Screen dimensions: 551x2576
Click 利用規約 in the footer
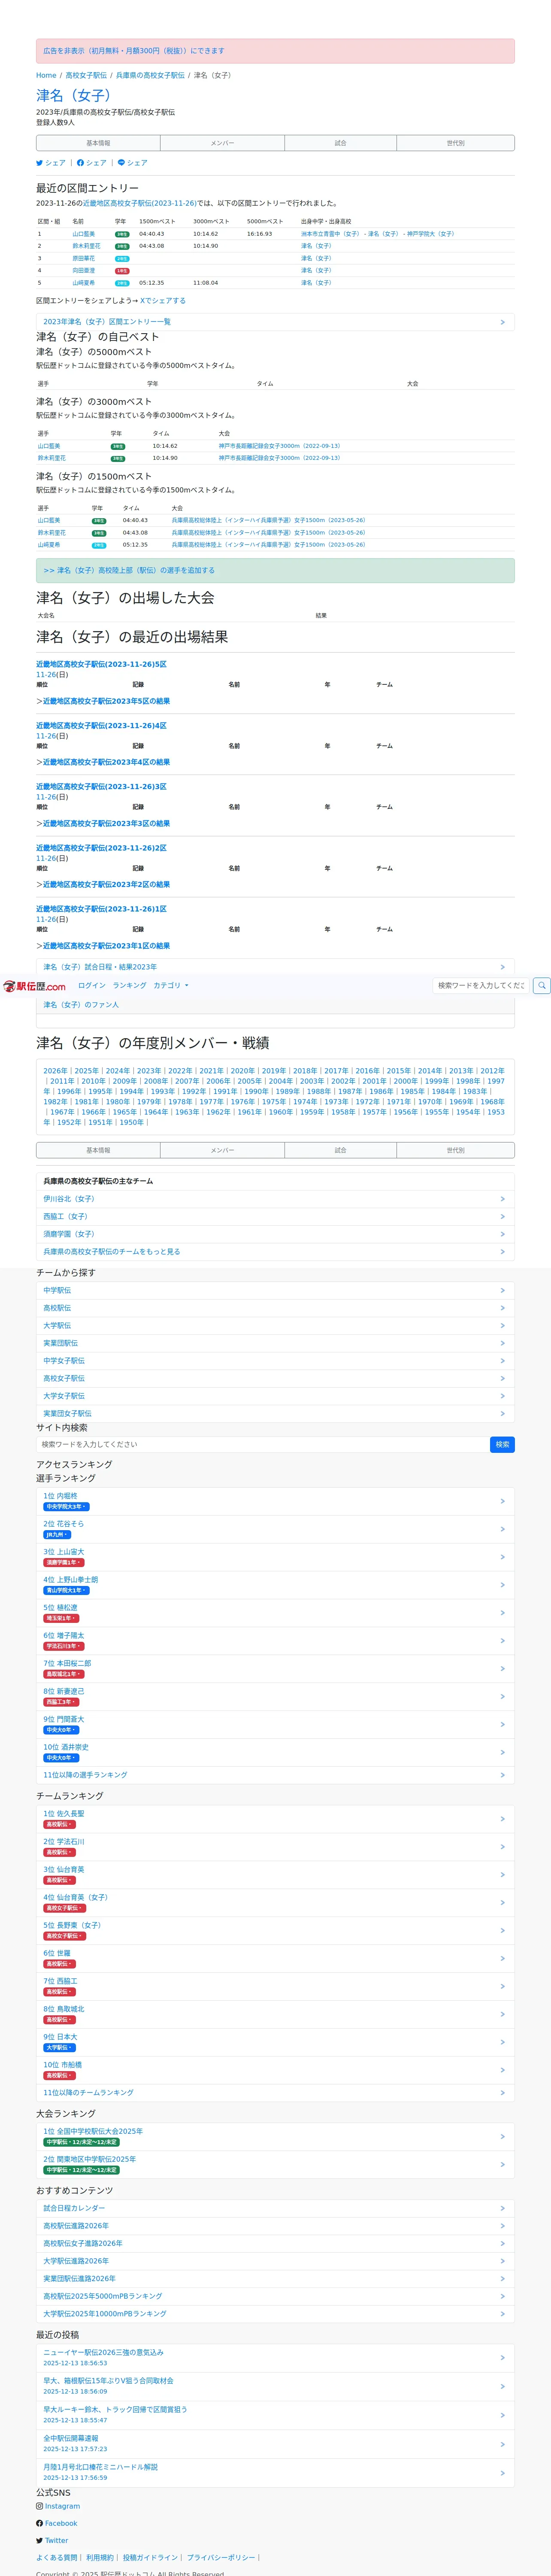100,2557
